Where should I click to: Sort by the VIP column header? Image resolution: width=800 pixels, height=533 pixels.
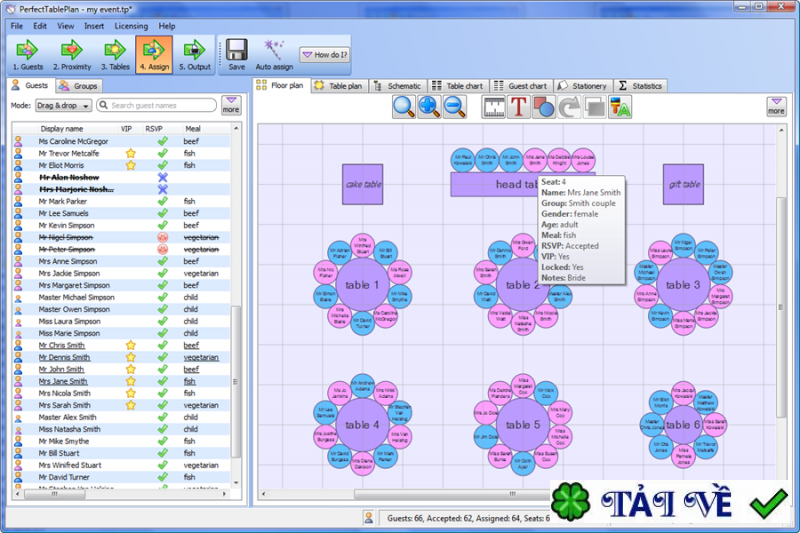[x=126, y=129]
